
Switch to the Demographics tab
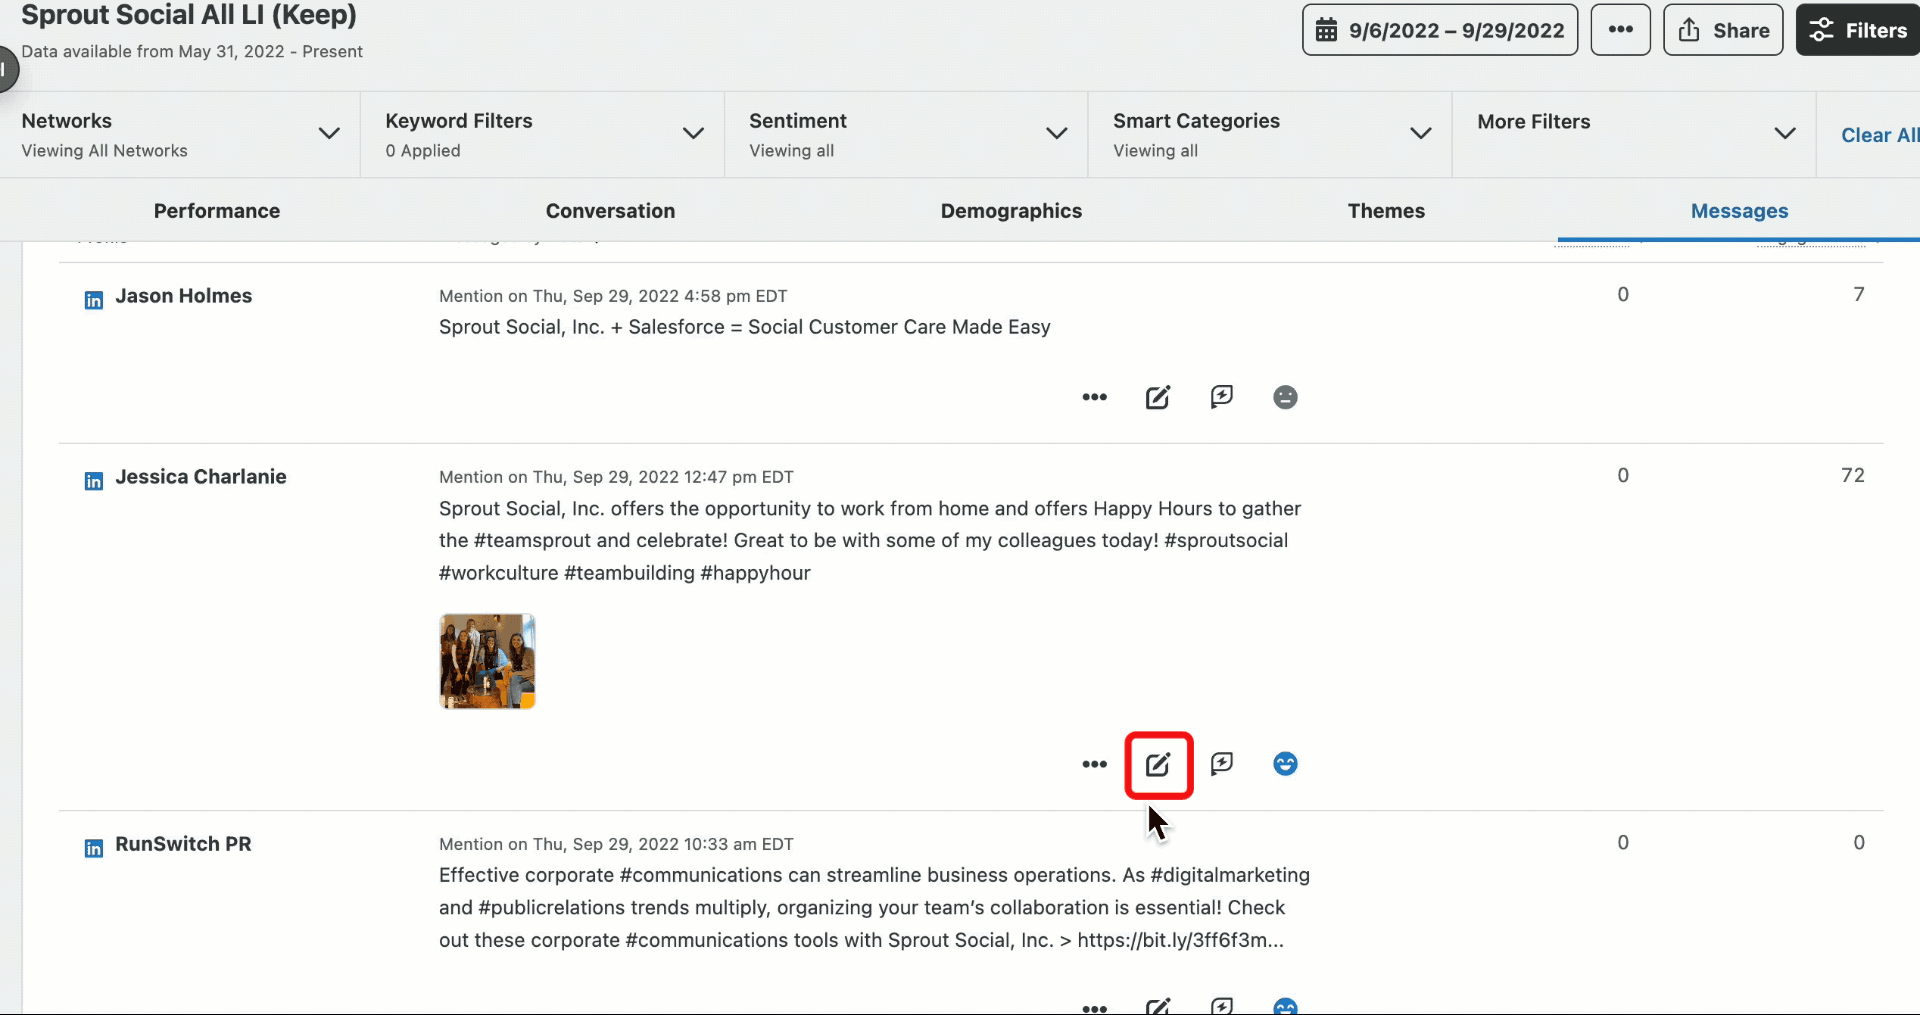(1011, 211)
